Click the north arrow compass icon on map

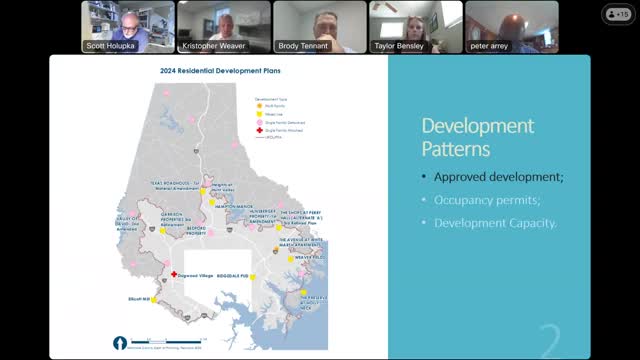120,343
